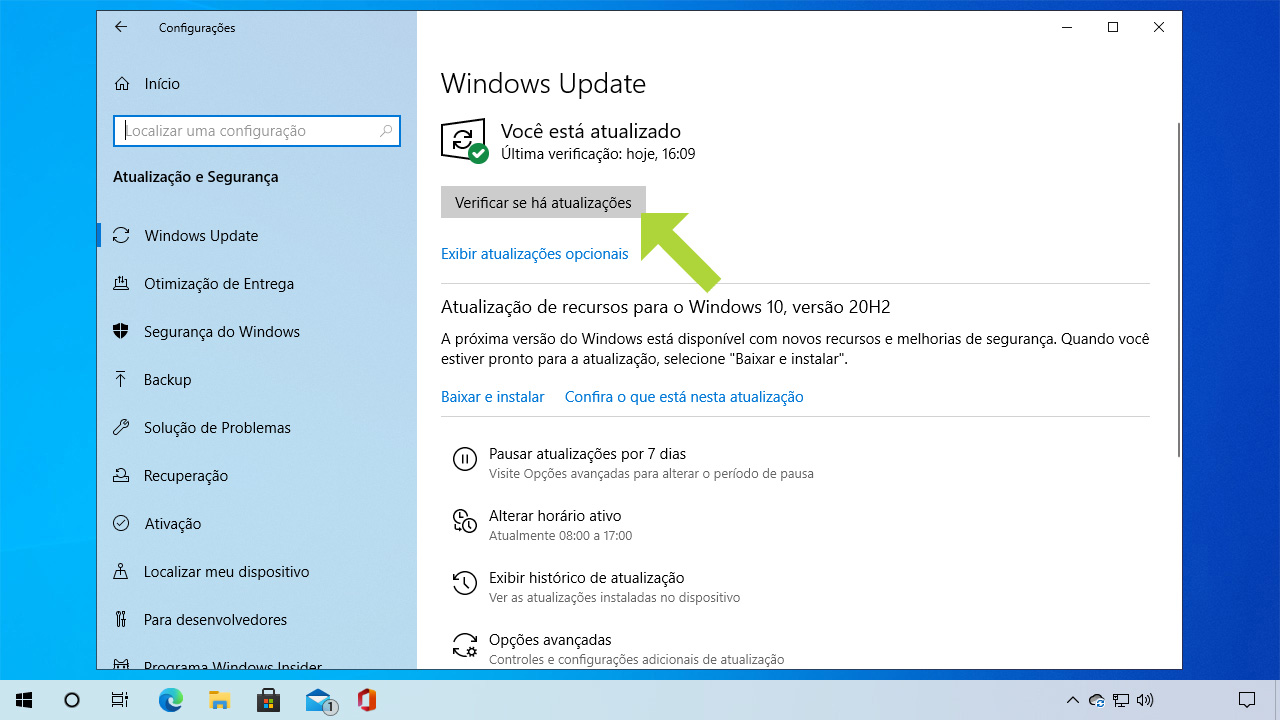Select Localizar meu dispositivo in sidebar
Image resolution: width=1280 pixels, height=720 pixels.
(257, 572)
